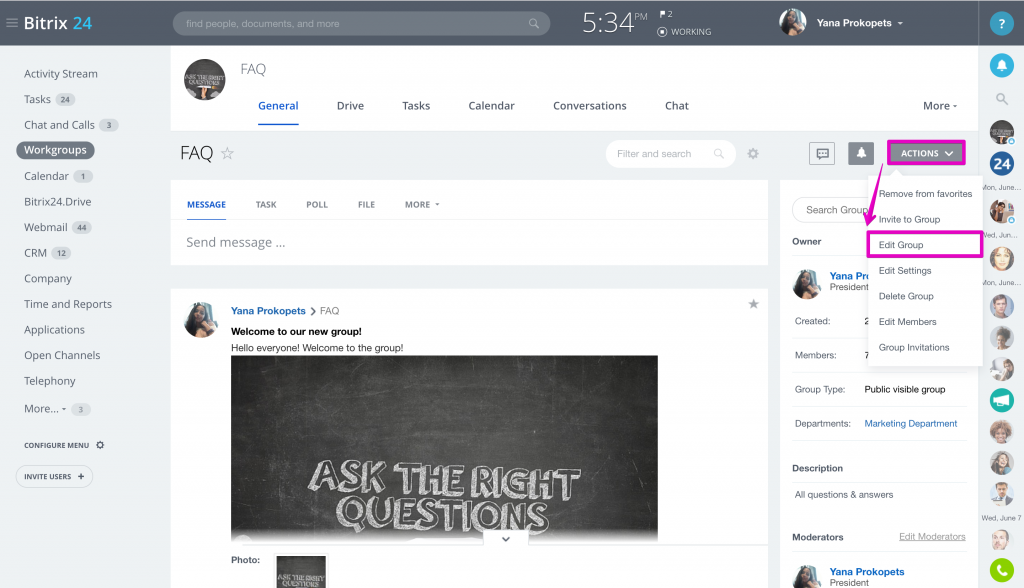Open notifications bell in the right sidebar
1024x588 pixels.
tap(1001, 65)
